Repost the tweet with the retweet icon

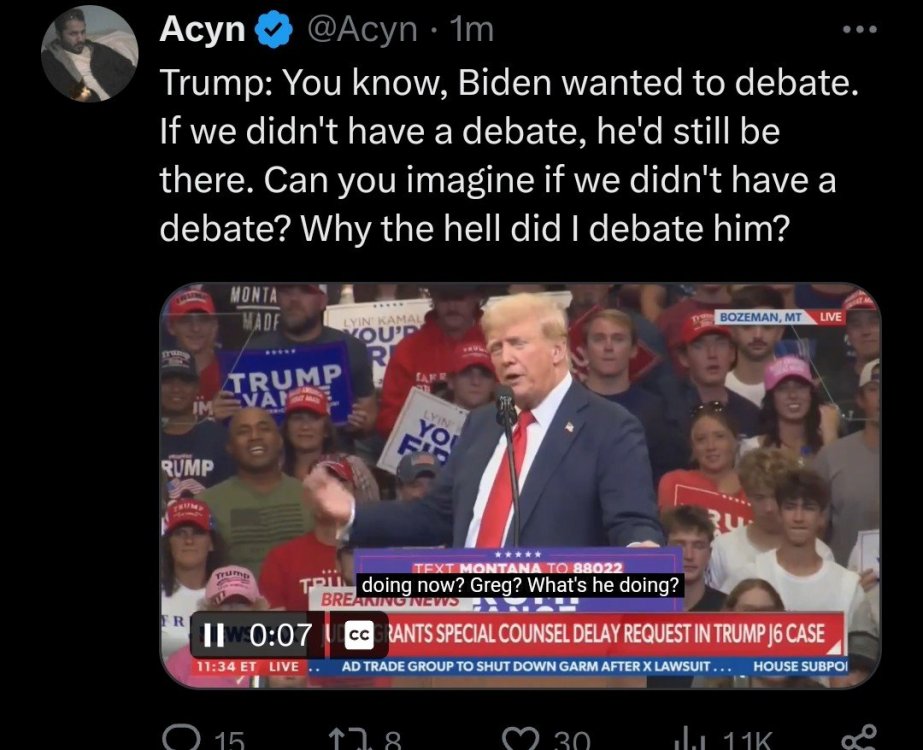pos(348,738)
